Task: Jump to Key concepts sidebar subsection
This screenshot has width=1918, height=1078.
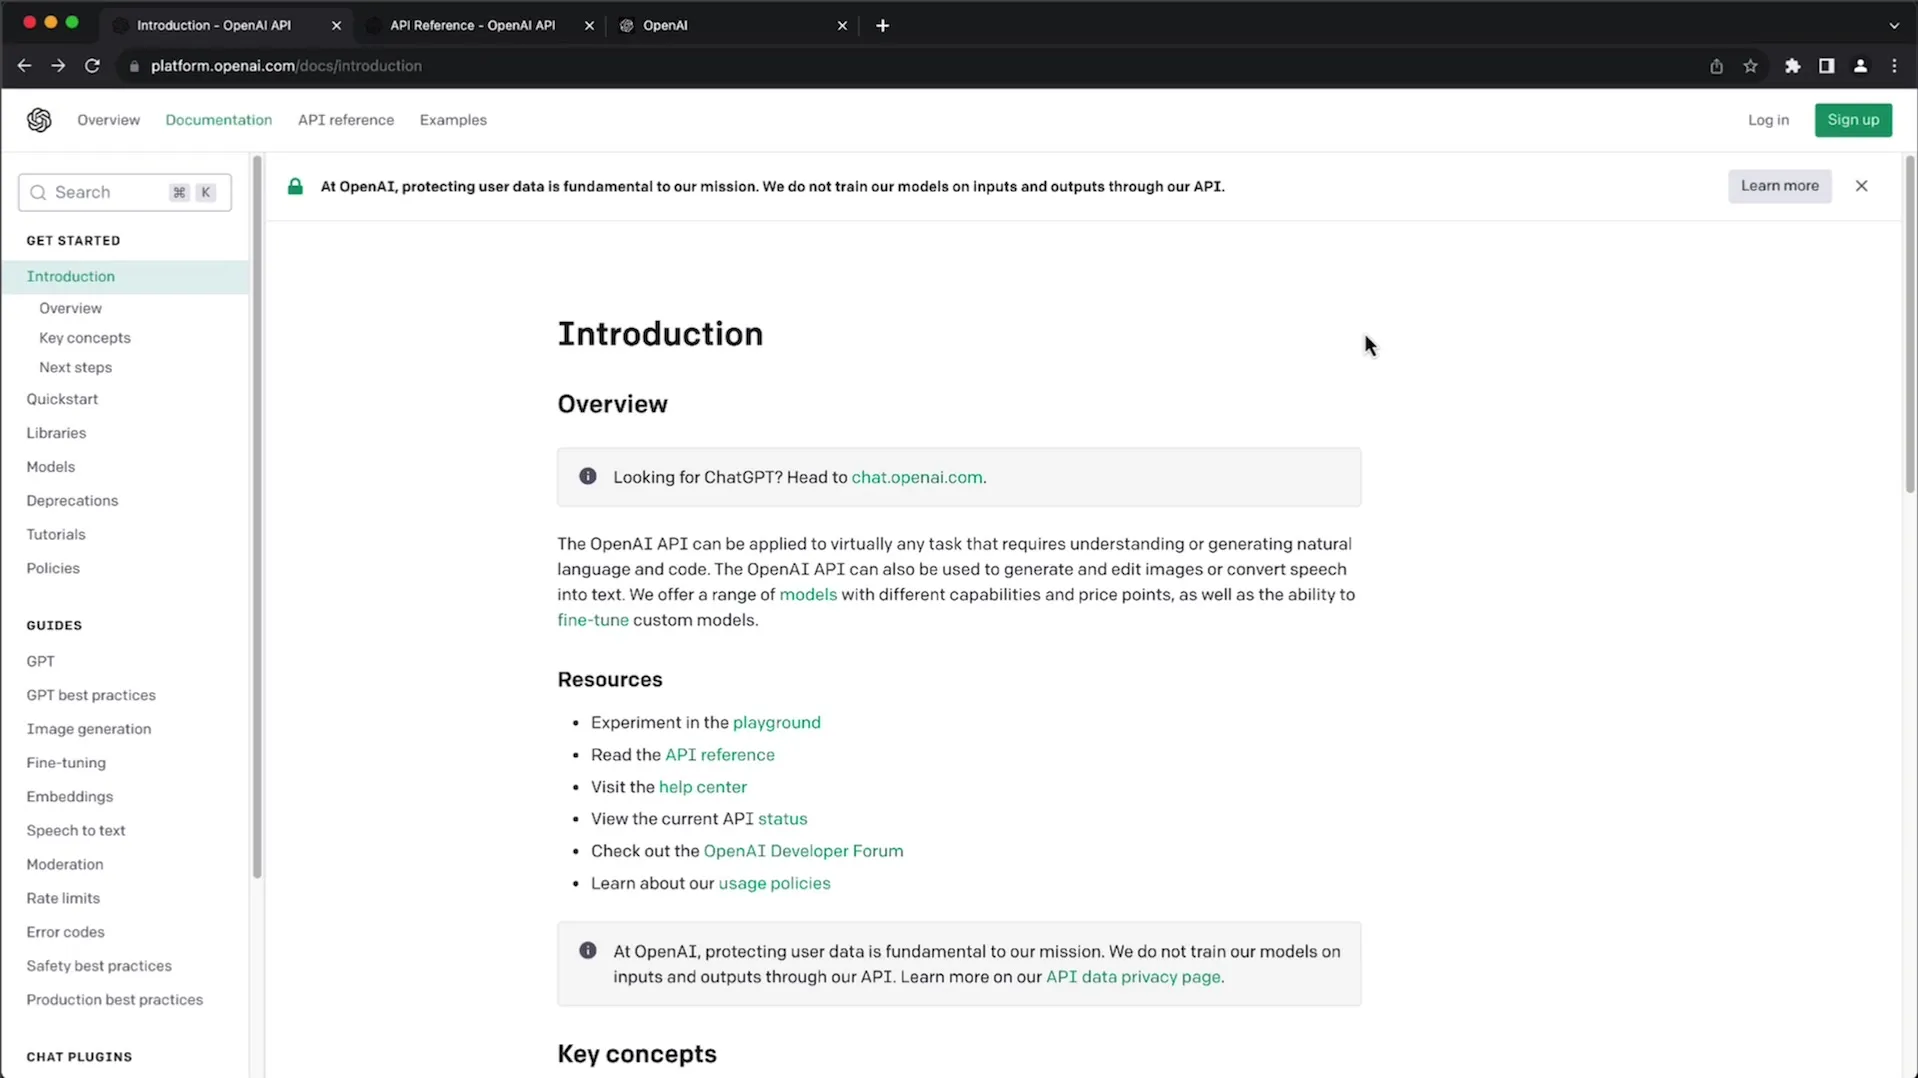Action: (x=85, y=338)
